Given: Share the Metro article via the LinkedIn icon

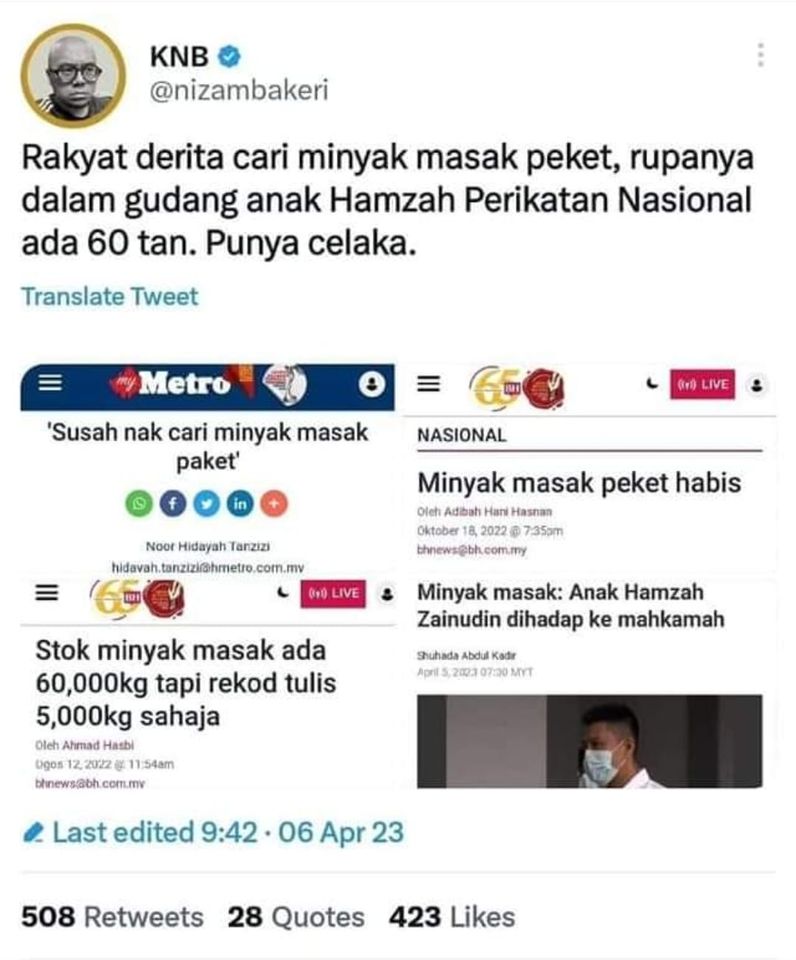Looking at the screenshot, I should tap(240, 503).
